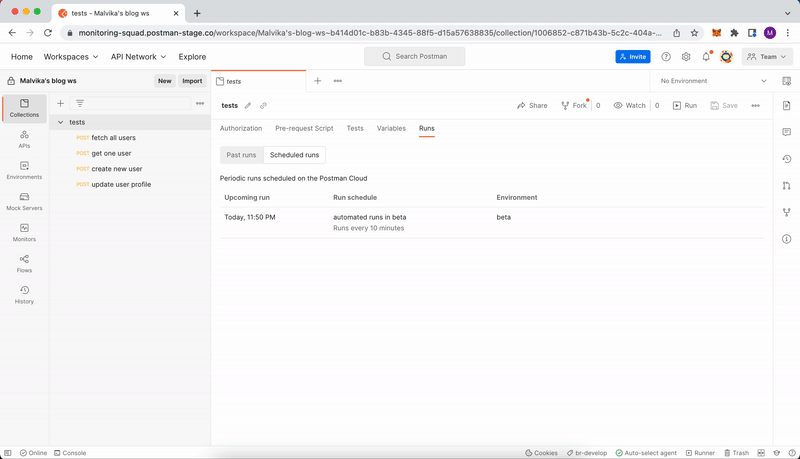Open the Collections sidebar panel
The image size is (800, 459).
(x=24, y=108)
